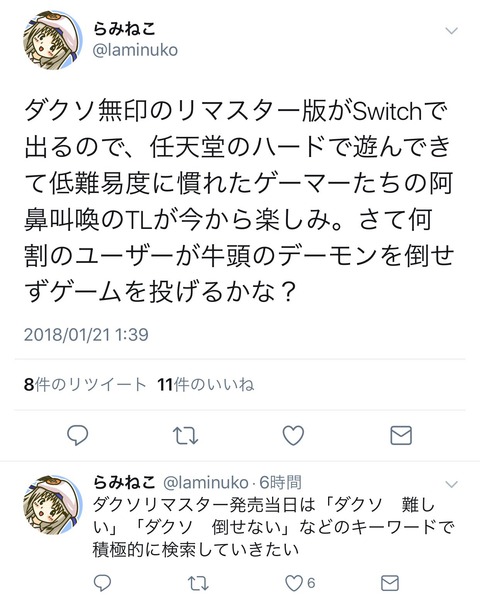Viewport: 480px width, 604px height.
Task: View the 11件のいいね list
Action: pos(206,384)
